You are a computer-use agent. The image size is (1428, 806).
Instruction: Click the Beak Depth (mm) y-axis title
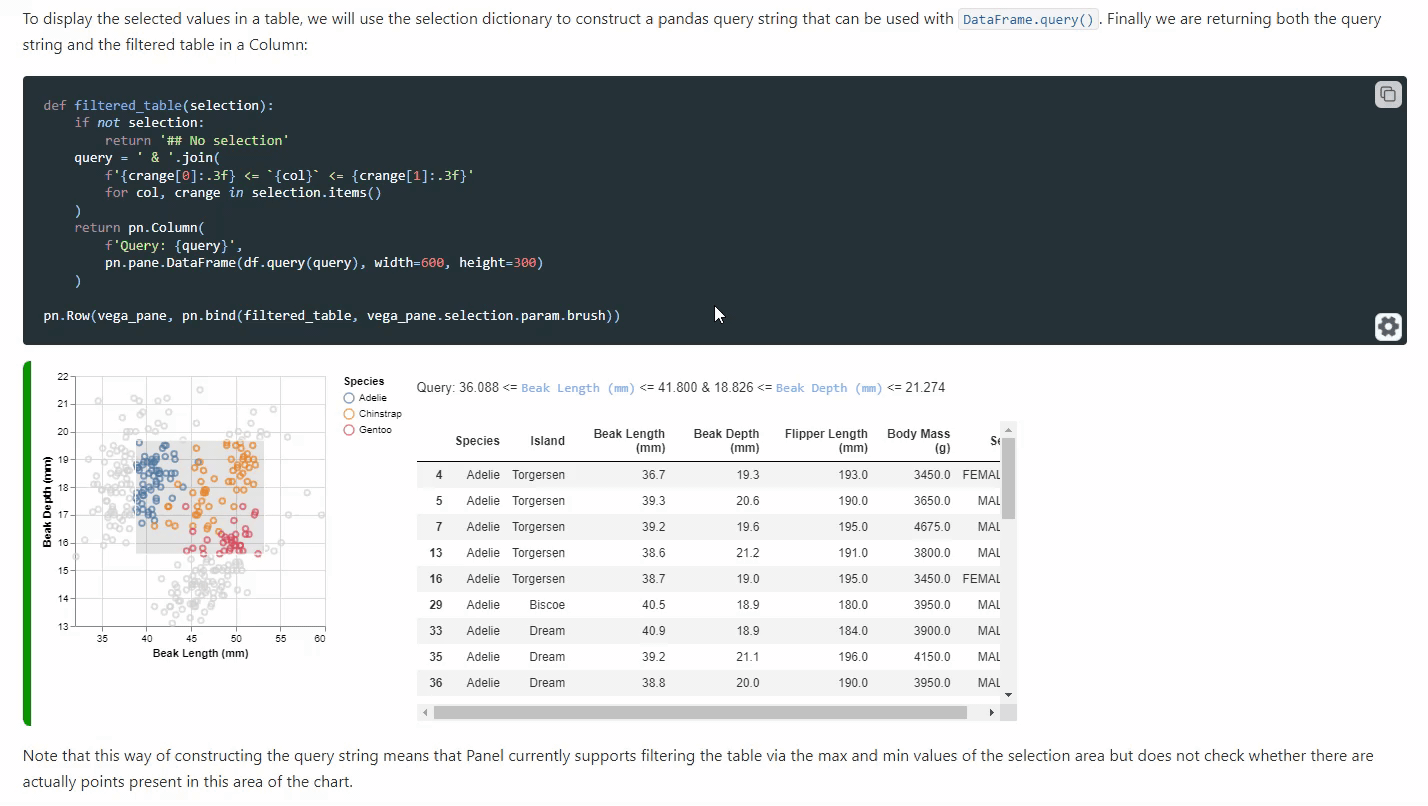point(47,501)
